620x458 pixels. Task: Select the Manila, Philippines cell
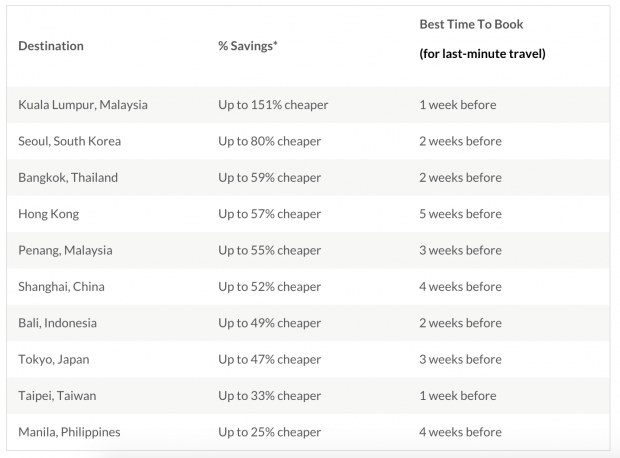click(71, 432)
